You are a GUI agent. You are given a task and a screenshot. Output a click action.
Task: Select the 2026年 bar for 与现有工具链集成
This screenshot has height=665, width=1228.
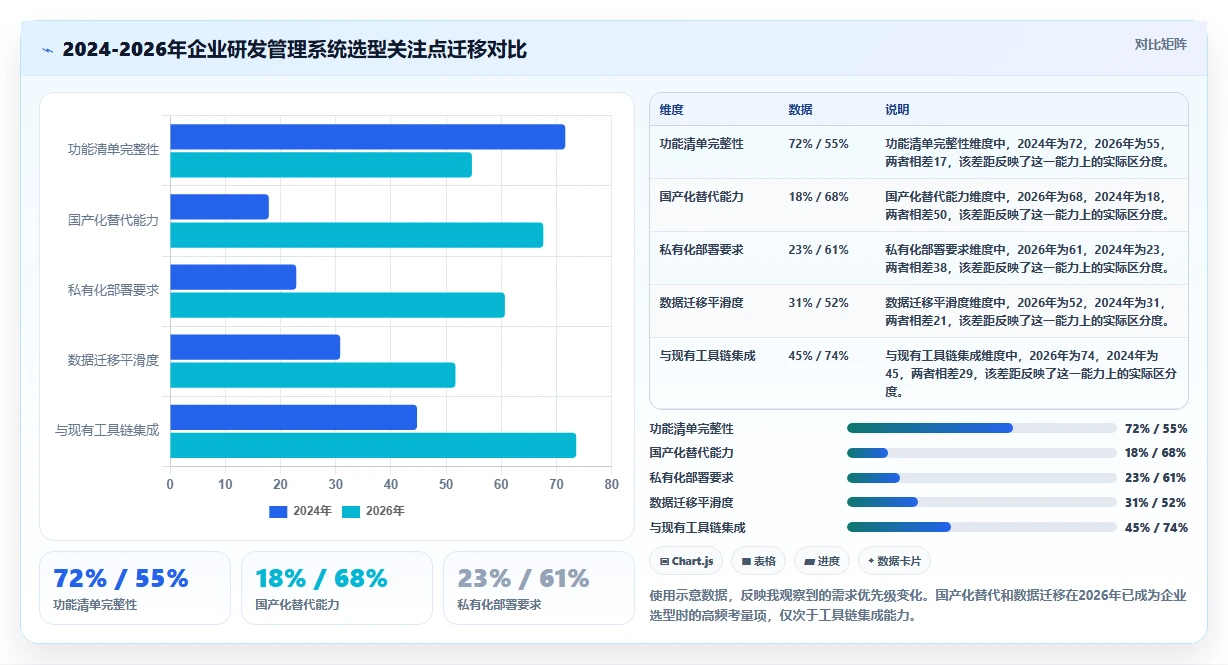click(373, 445)
